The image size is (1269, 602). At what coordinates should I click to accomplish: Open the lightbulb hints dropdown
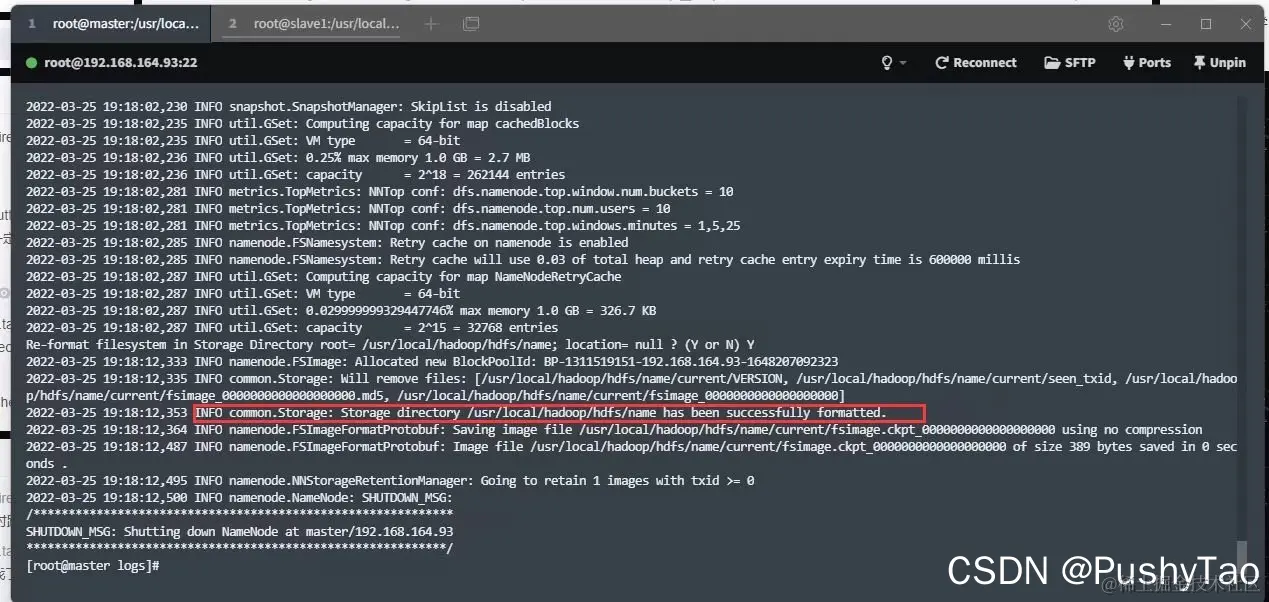(x=893, y=62)
